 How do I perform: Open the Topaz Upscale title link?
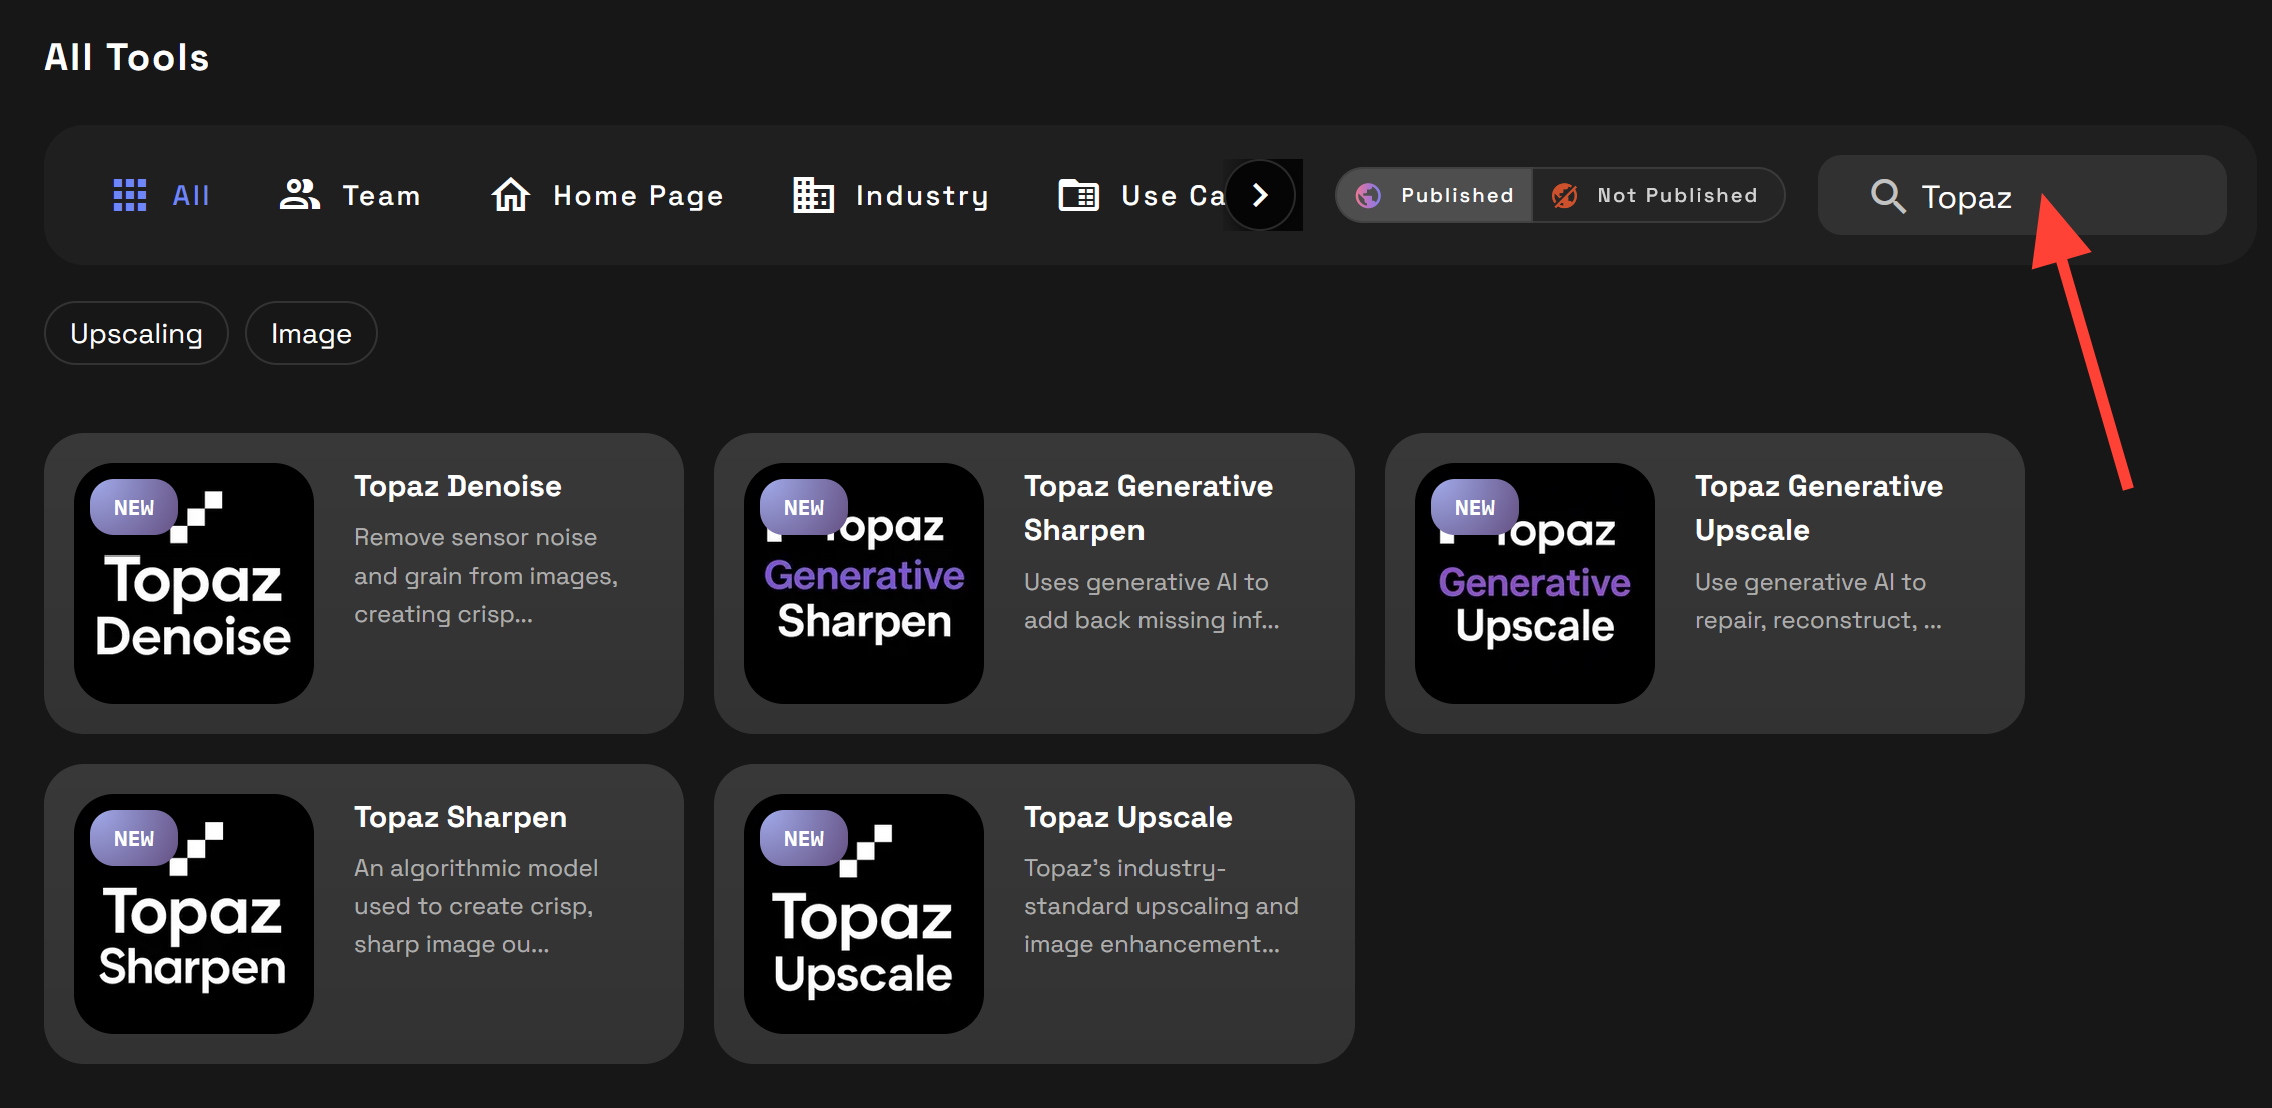[1128, 817]
